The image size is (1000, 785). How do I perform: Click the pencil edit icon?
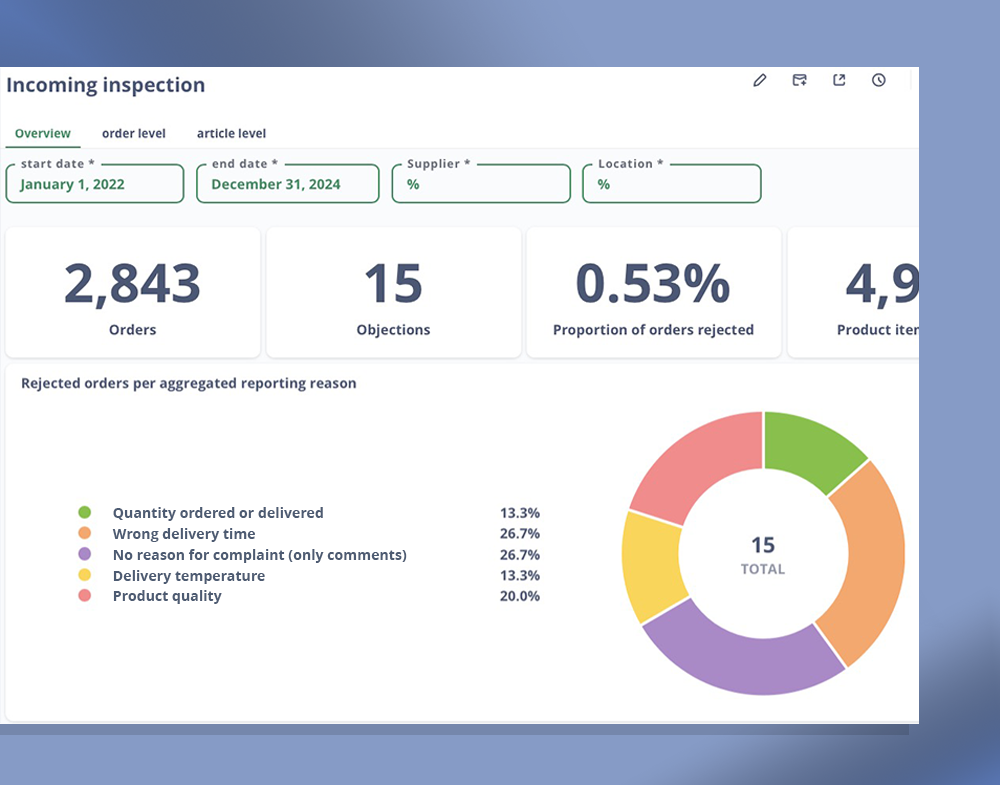[759, 80]
